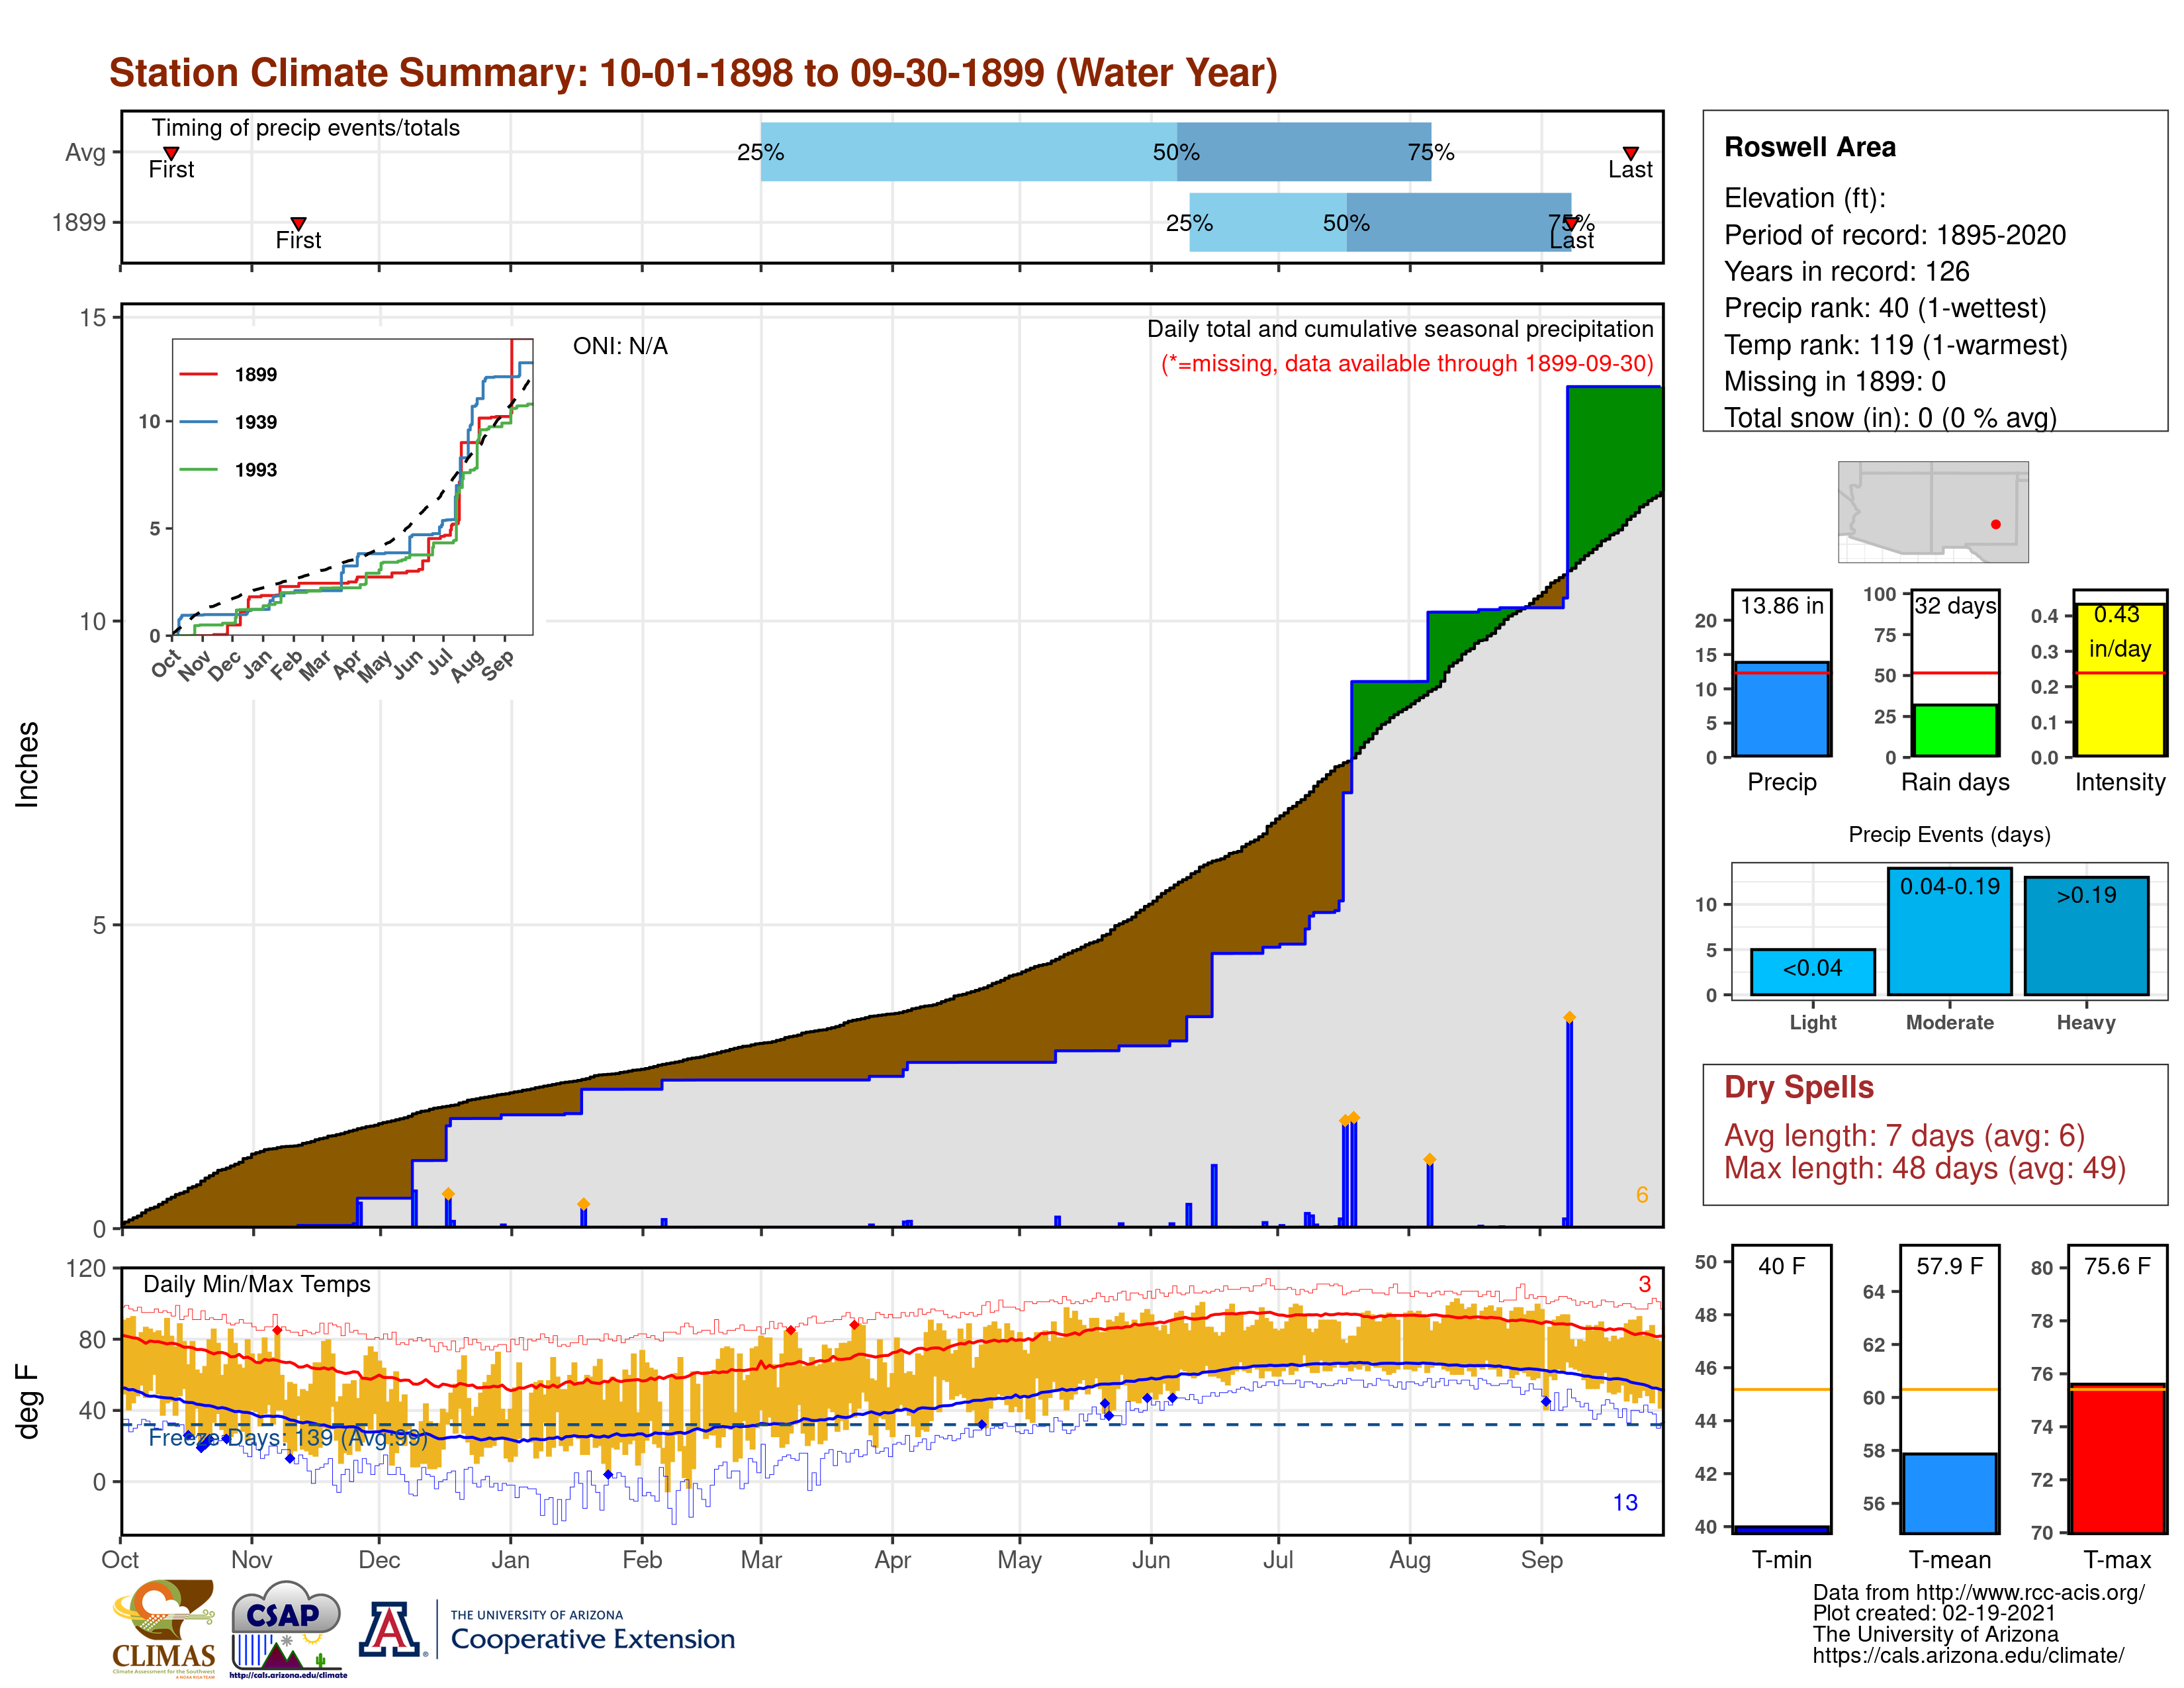Click the Heavy '>0.19' events bar

[x=2086, y=936]
